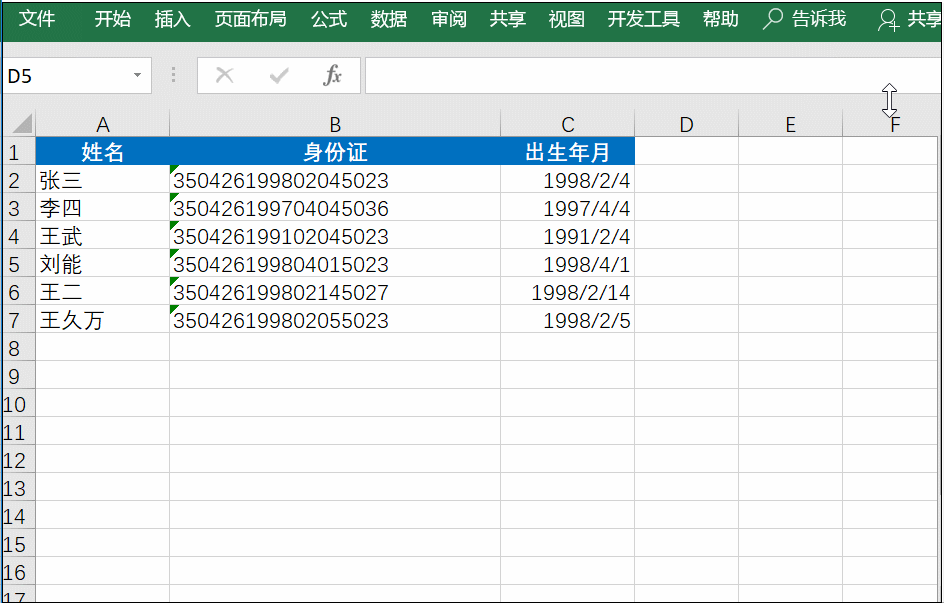
Task: Click the formula bar vertical dots handle
Action: click(x=173, y=75)
